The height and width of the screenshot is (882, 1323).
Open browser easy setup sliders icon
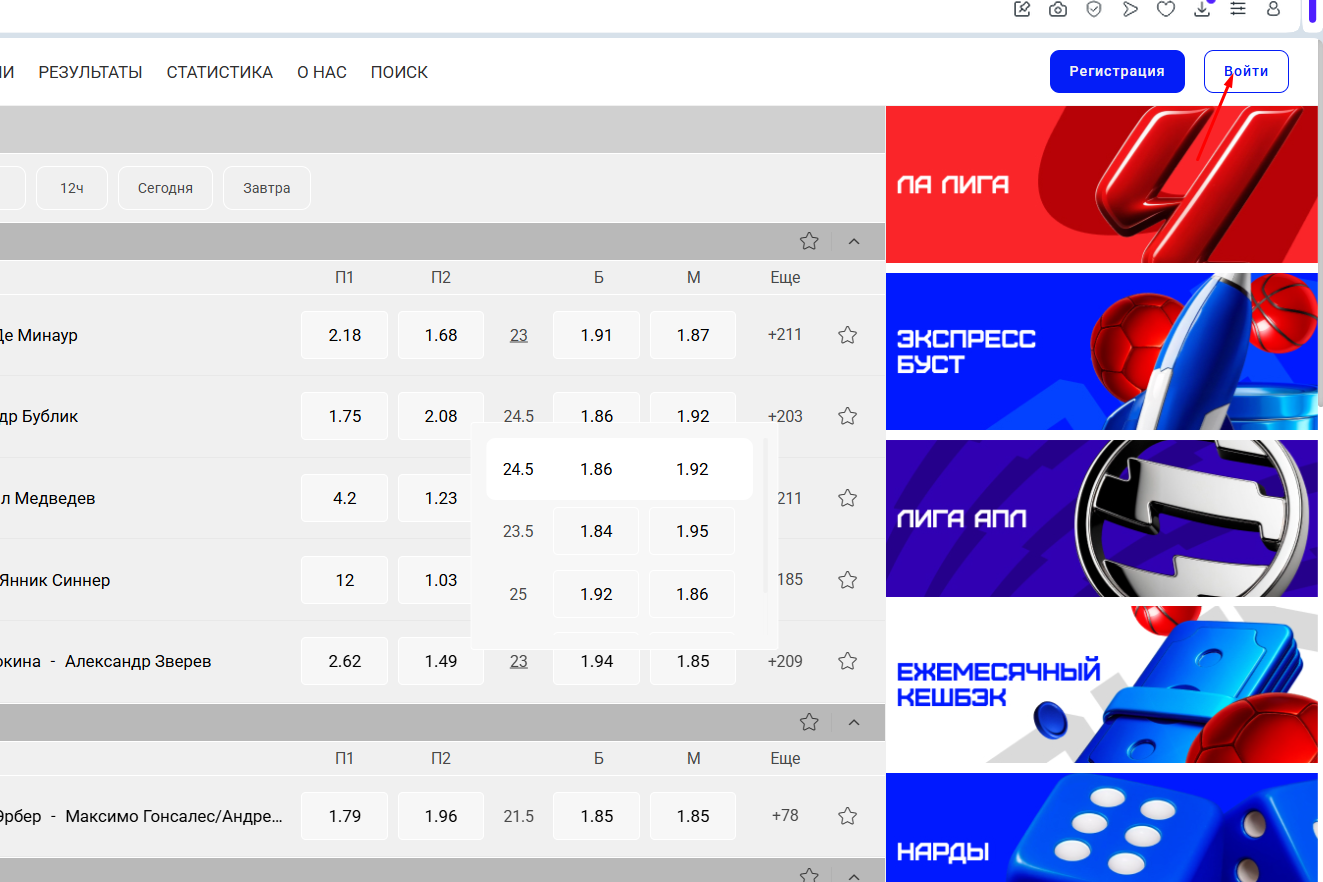(1238, 8)
